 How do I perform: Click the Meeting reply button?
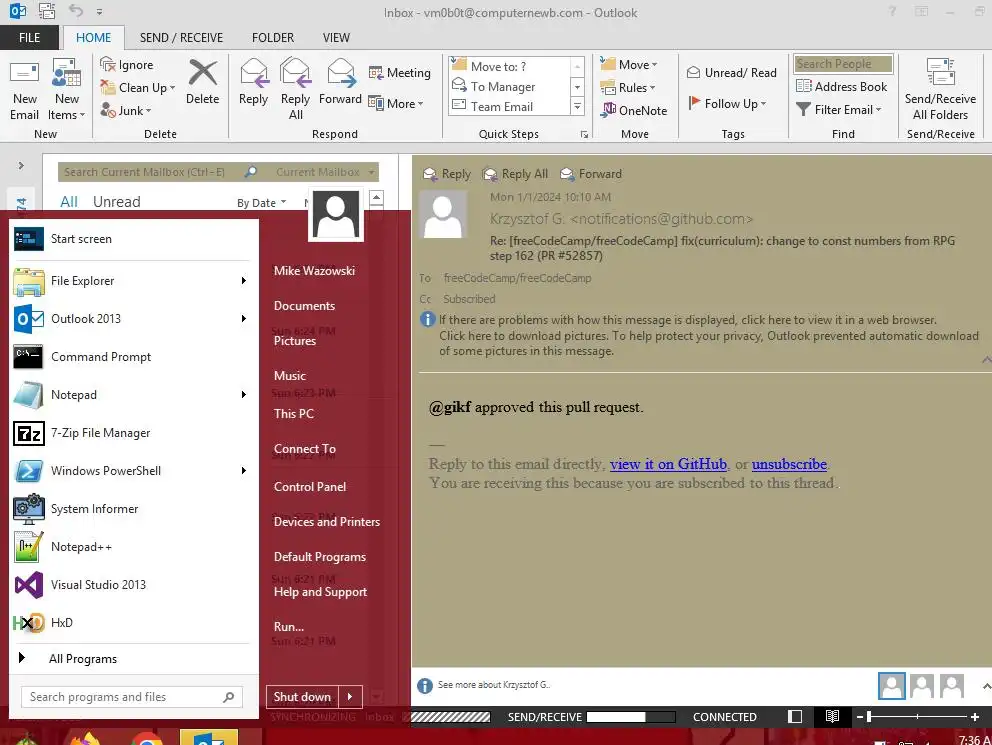(399, 73)
